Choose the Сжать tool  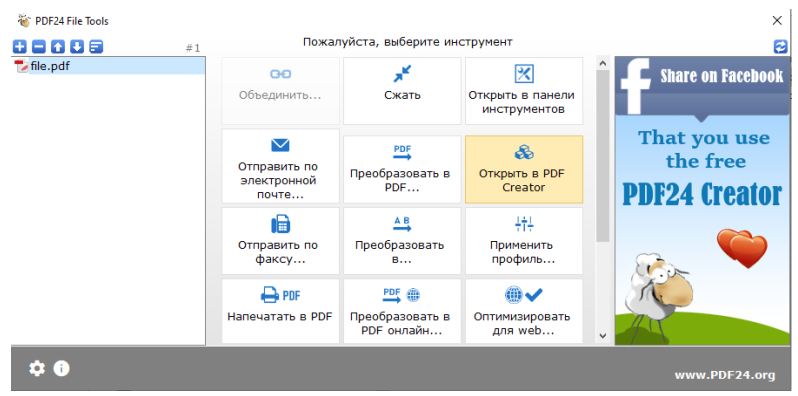[402, 91]
